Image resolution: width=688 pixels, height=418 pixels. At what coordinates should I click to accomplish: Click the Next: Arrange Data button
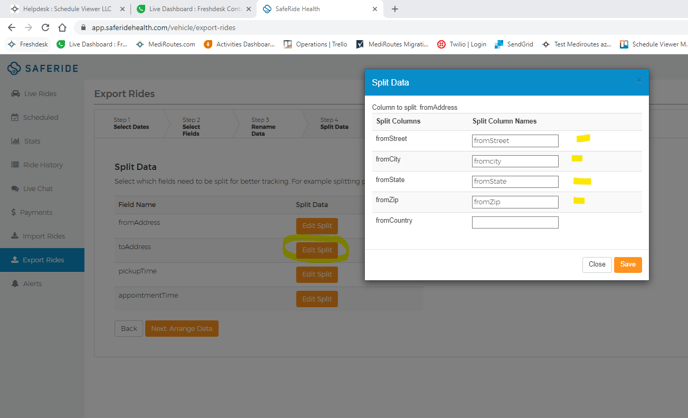[x=182, y=328]
